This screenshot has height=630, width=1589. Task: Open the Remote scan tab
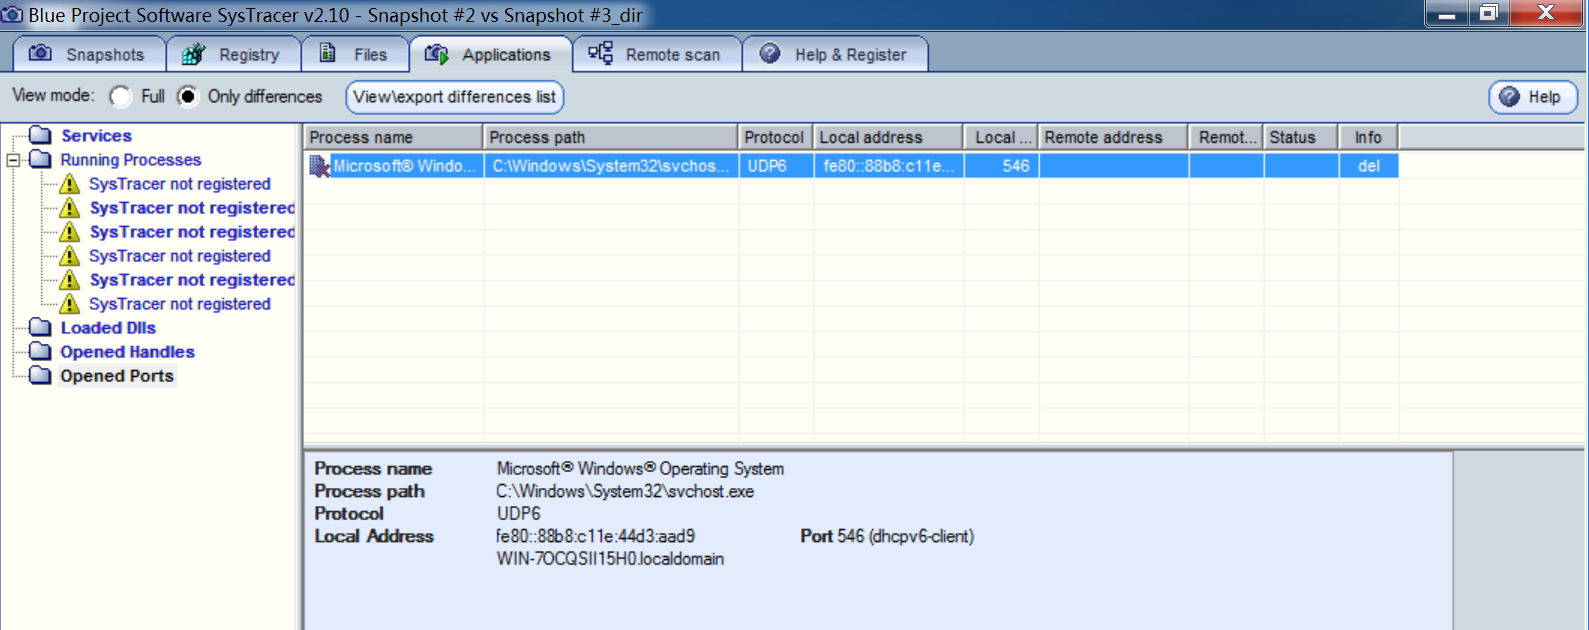click(657, 54)
